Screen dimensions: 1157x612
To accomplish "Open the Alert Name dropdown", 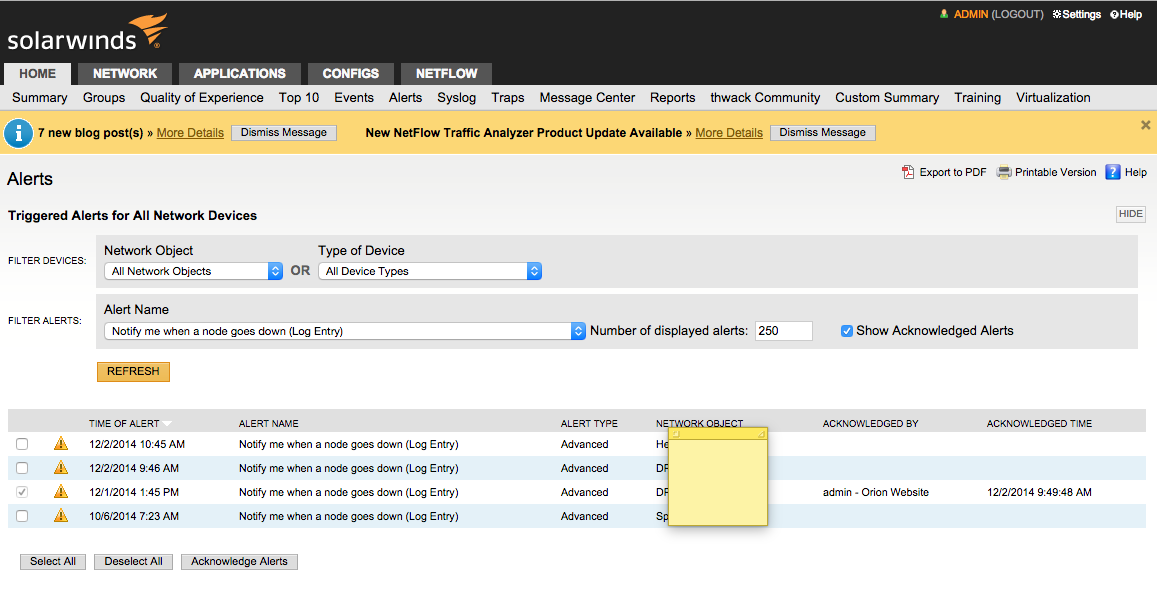I will [x=345, y=331].
